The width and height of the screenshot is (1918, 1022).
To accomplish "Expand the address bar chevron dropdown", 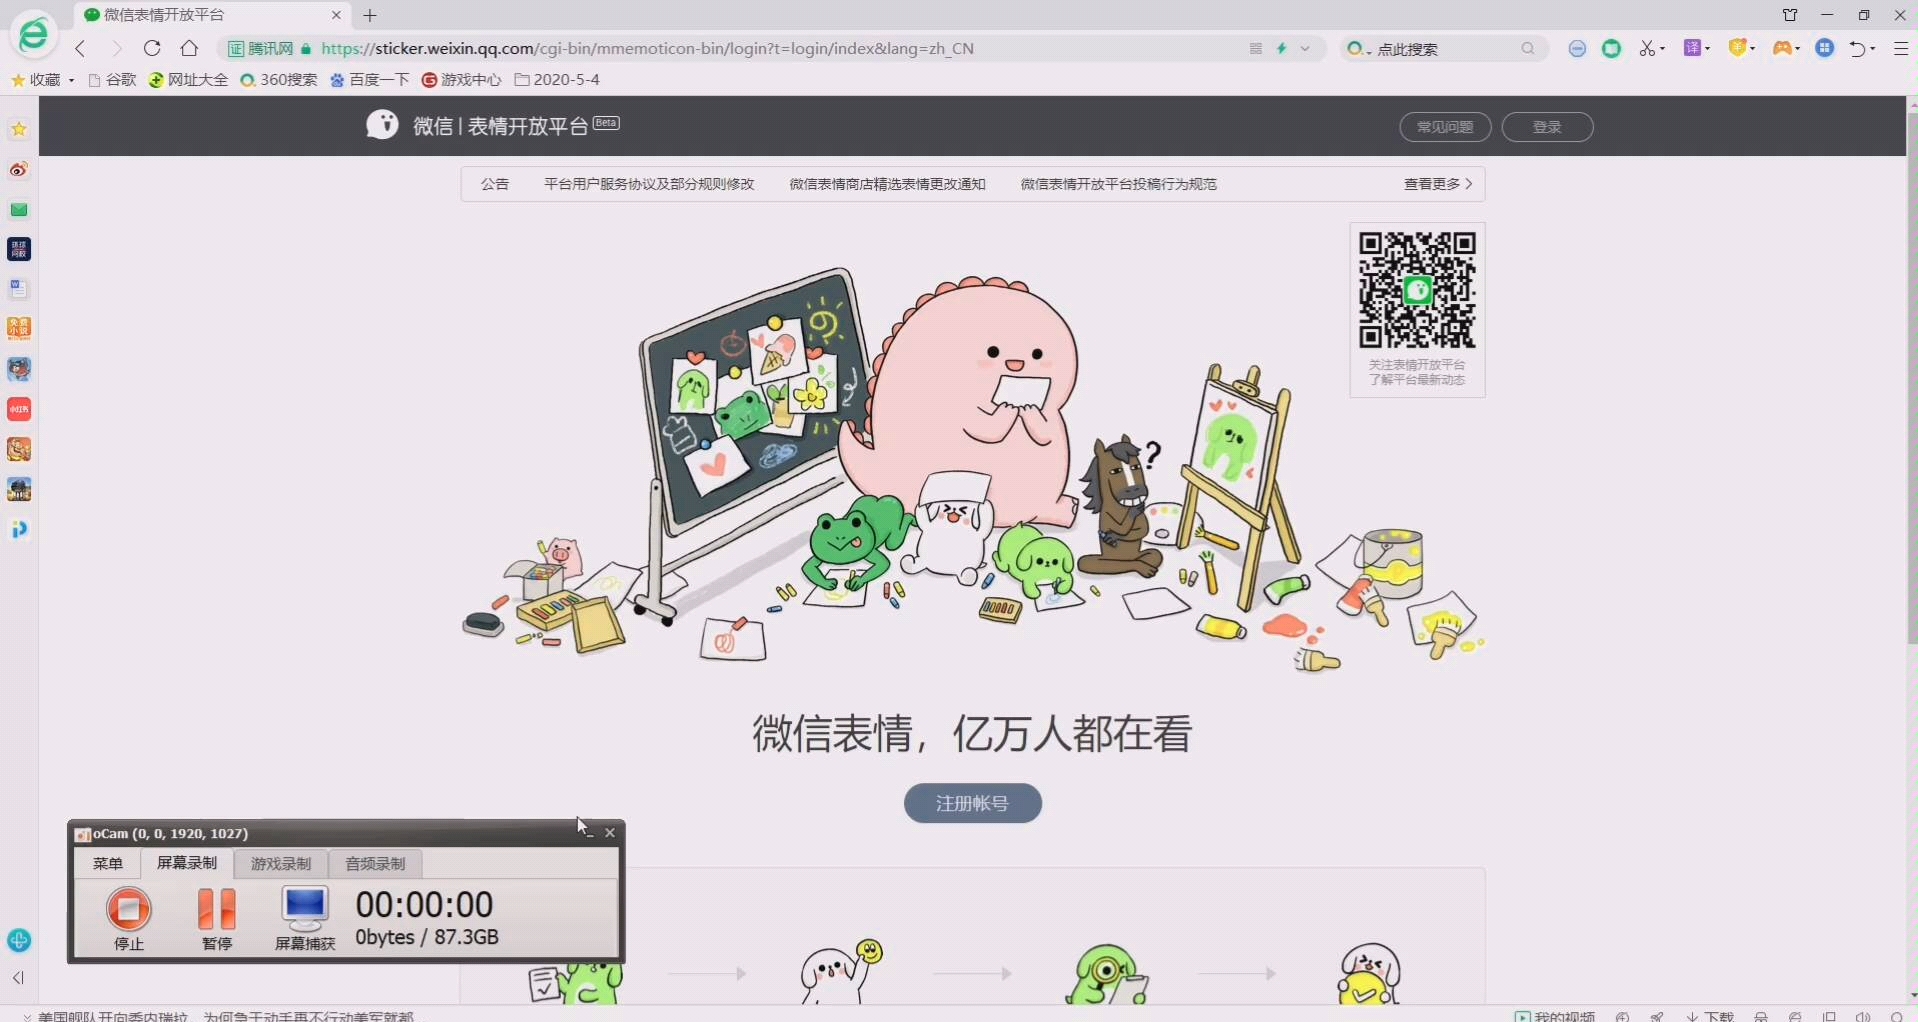I will (x=1305, y=48).
